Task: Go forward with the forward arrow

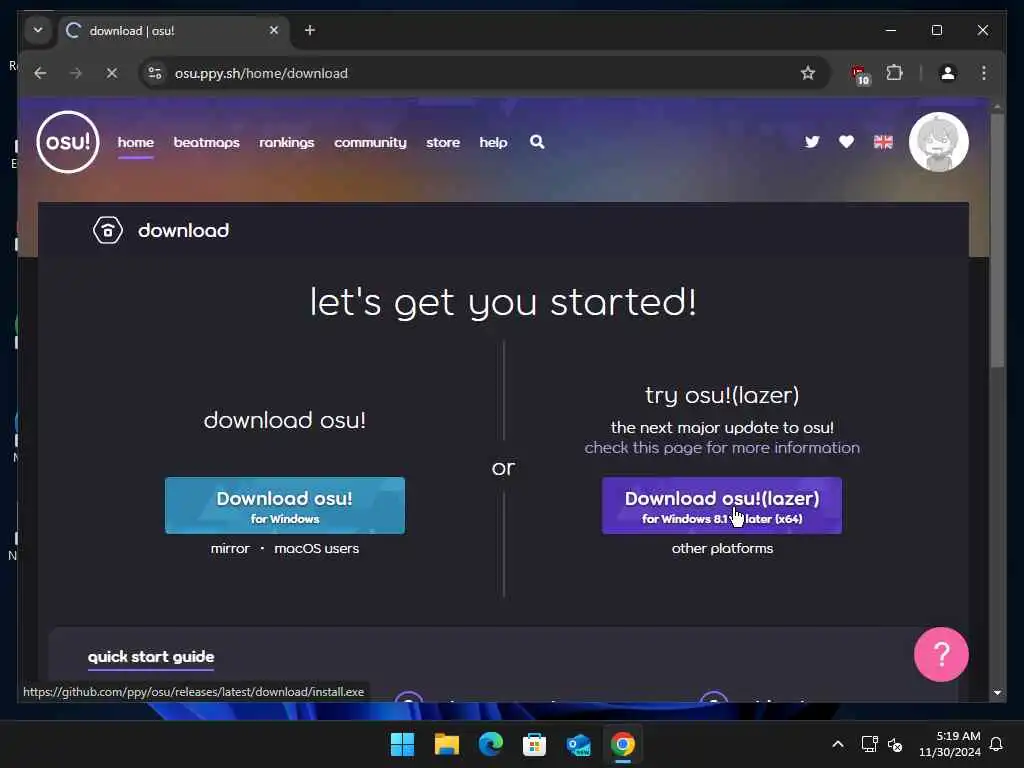Action: [x=76, y=73]
